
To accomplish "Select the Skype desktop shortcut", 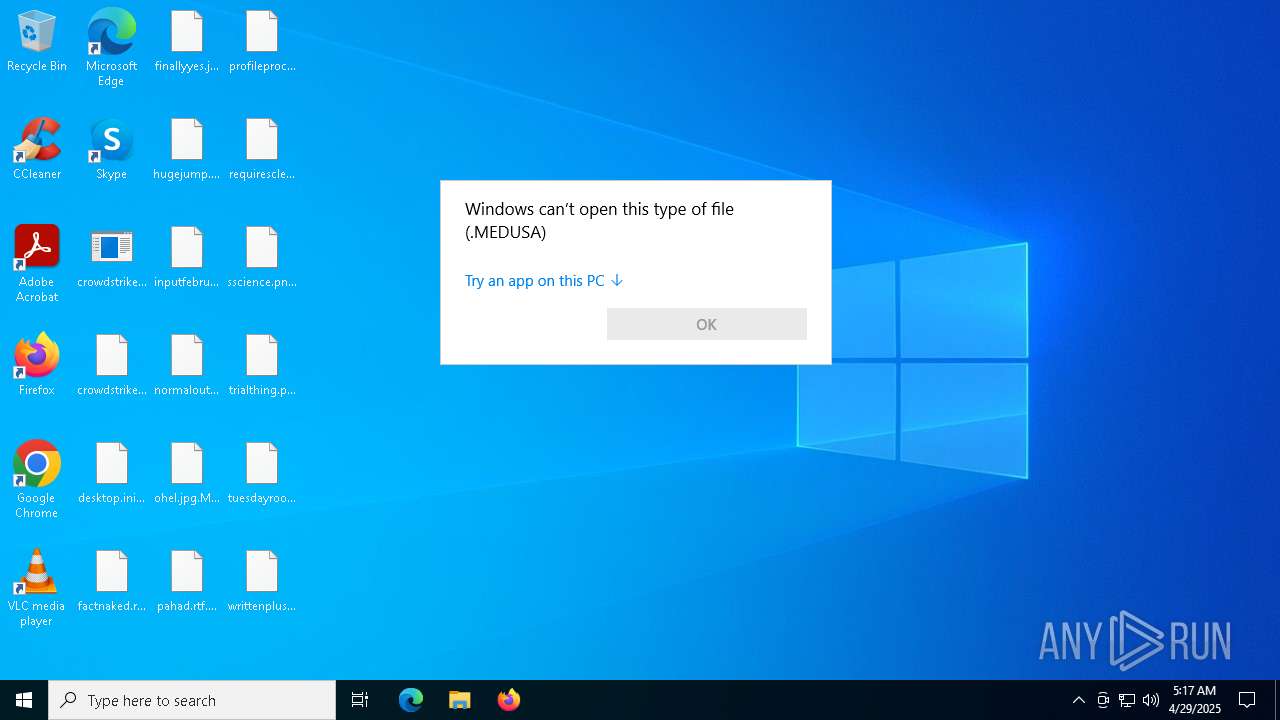I will tap(111, 150).
